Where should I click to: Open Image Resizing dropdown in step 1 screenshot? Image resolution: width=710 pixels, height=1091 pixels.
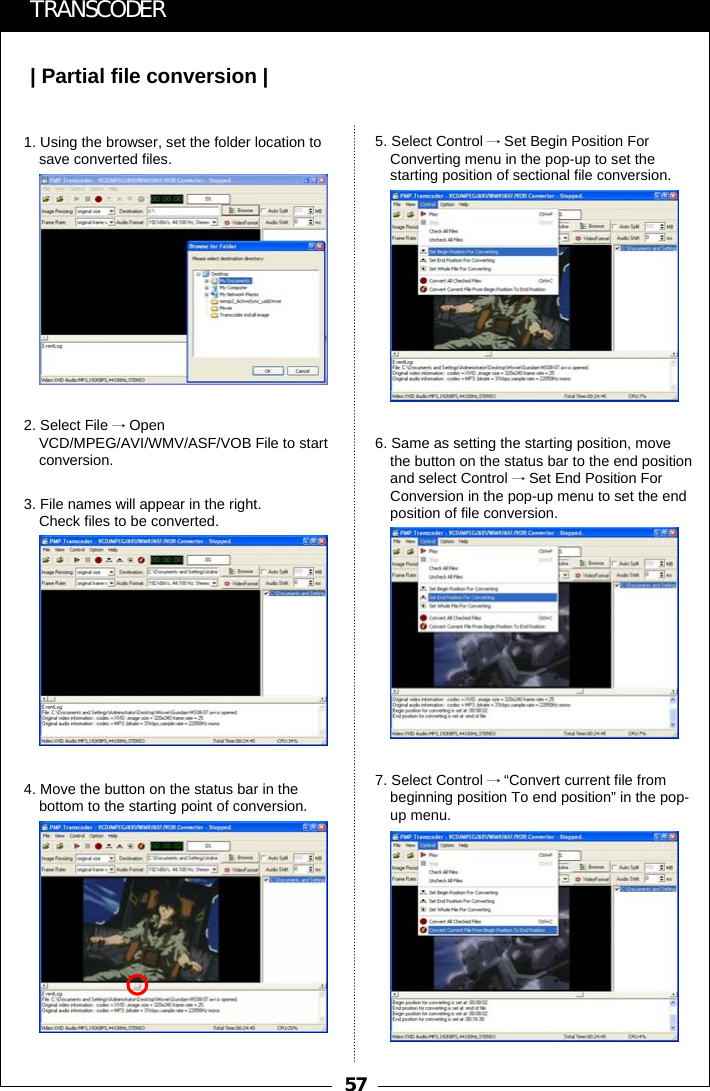pos(111,211)
